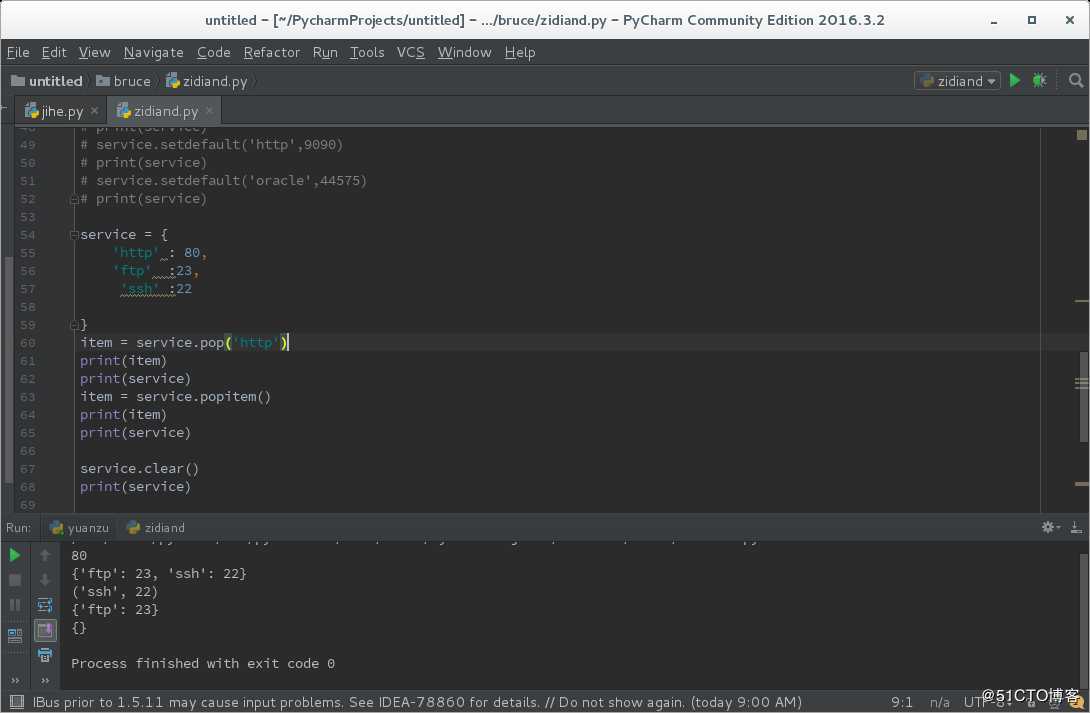This screenshot has height=713, width=1090.
Task: Click the inspection status indicator above the editor scrollbar
Action: pos(1082,135)
